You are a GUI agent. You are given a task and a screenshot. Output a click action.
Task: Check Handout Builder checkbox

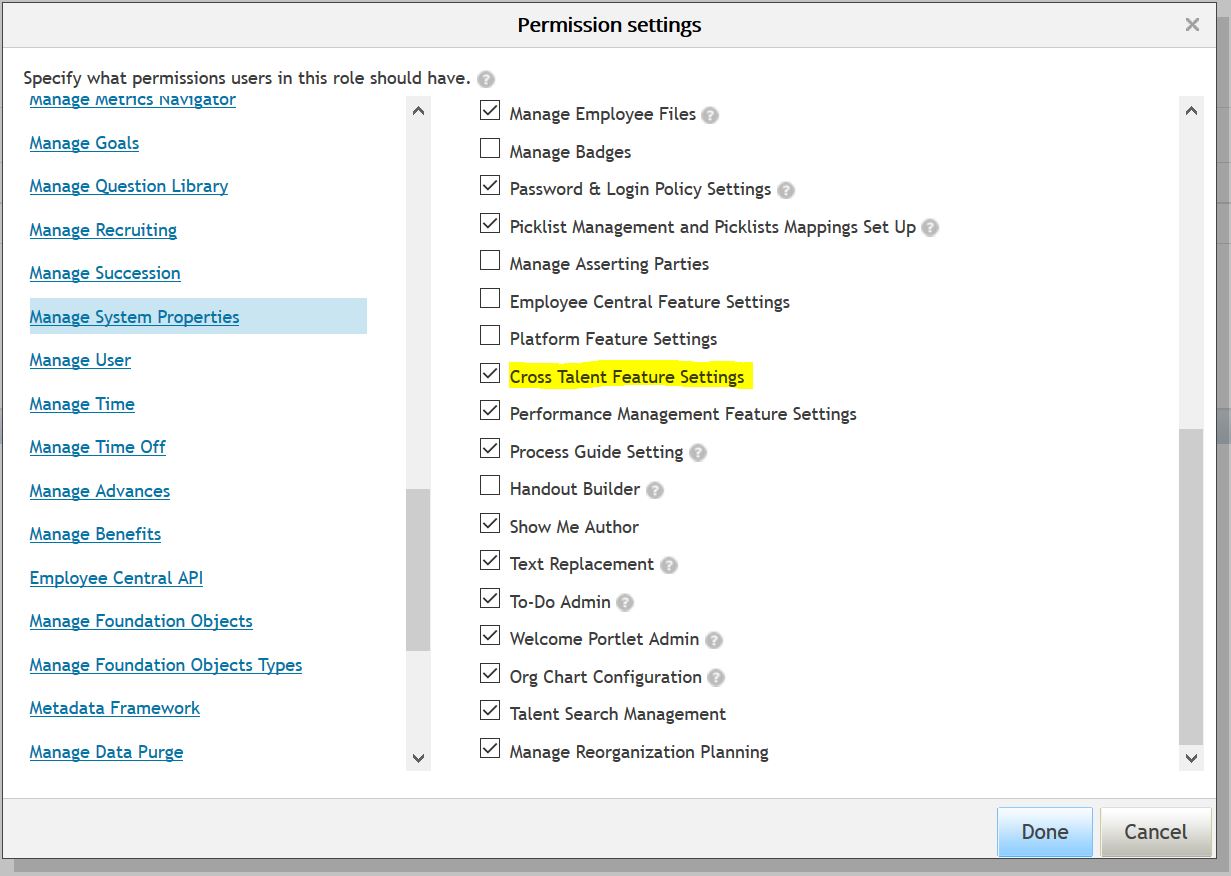pyautogui.click(x=490, y=486)
